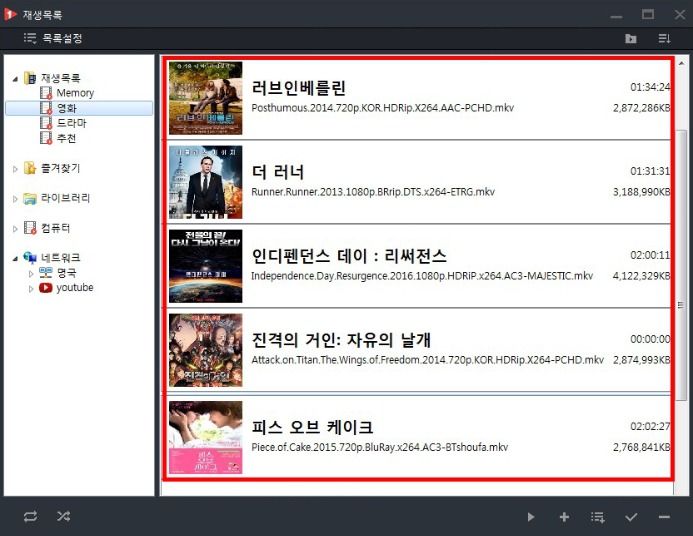Select the 러브인베를린 title
Viewport: 693px width, 536px height.
tap(299, 88)
